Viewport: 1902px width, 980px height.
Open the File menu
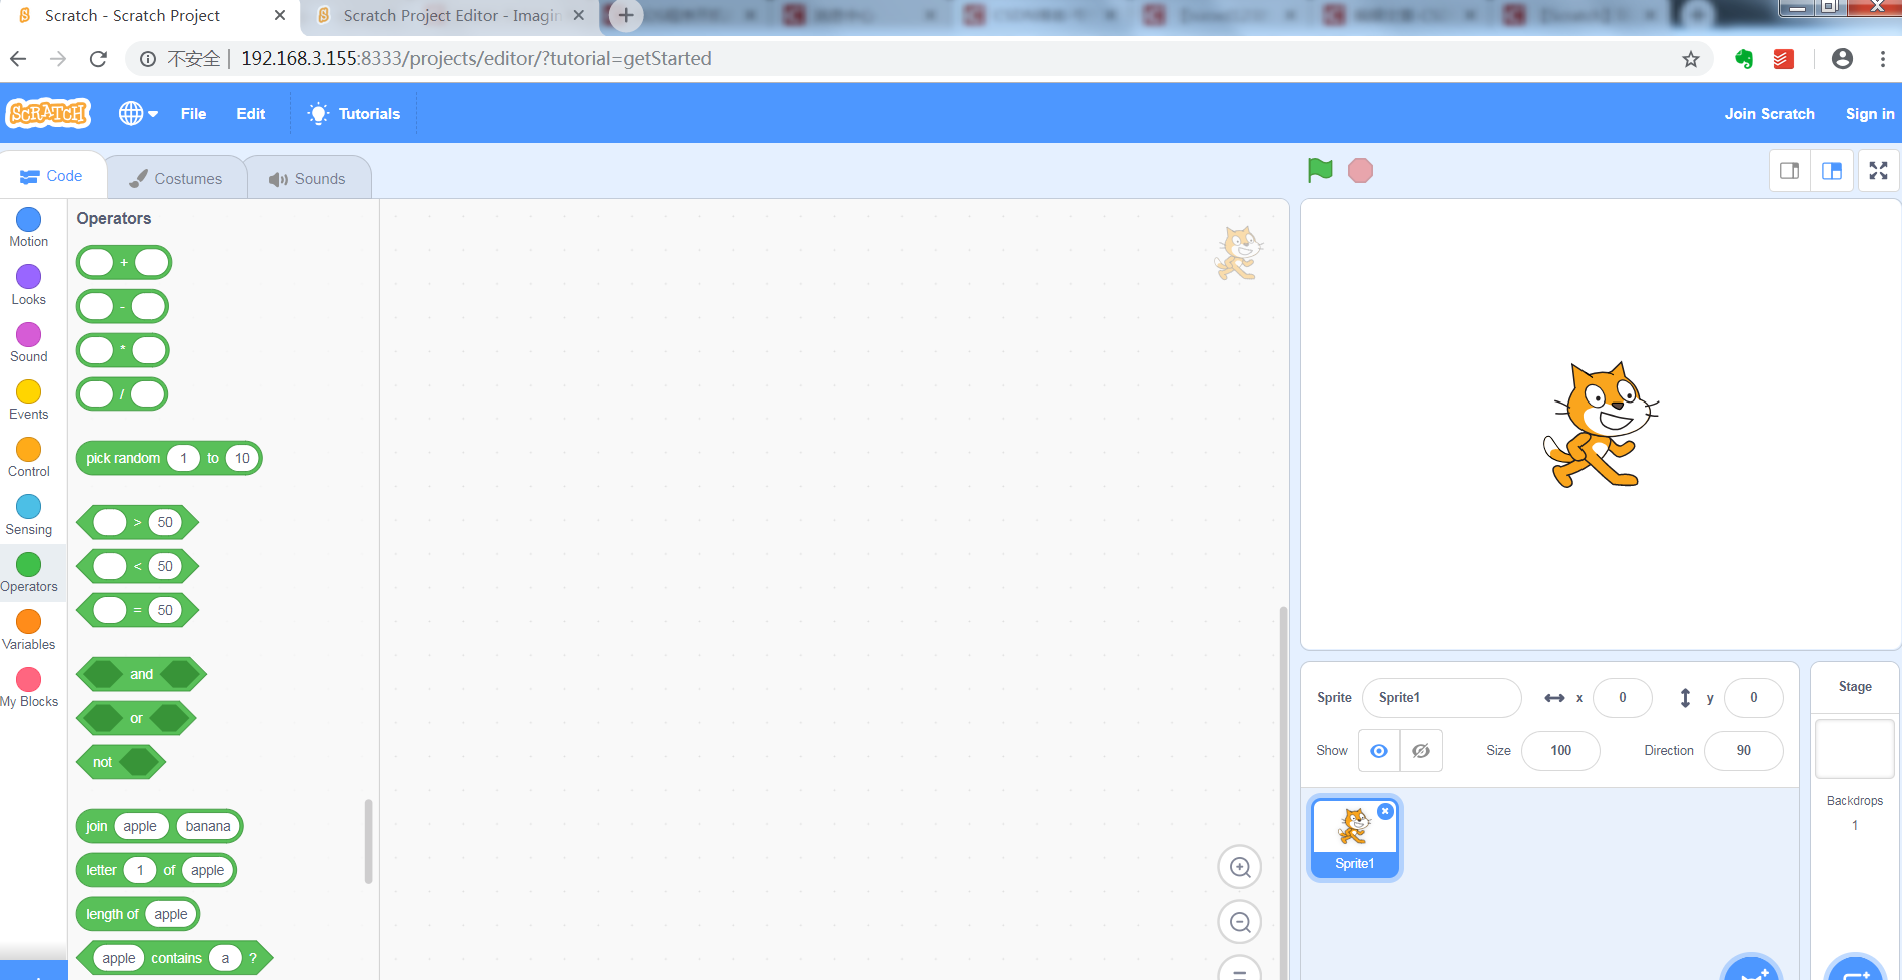point(192,113)
